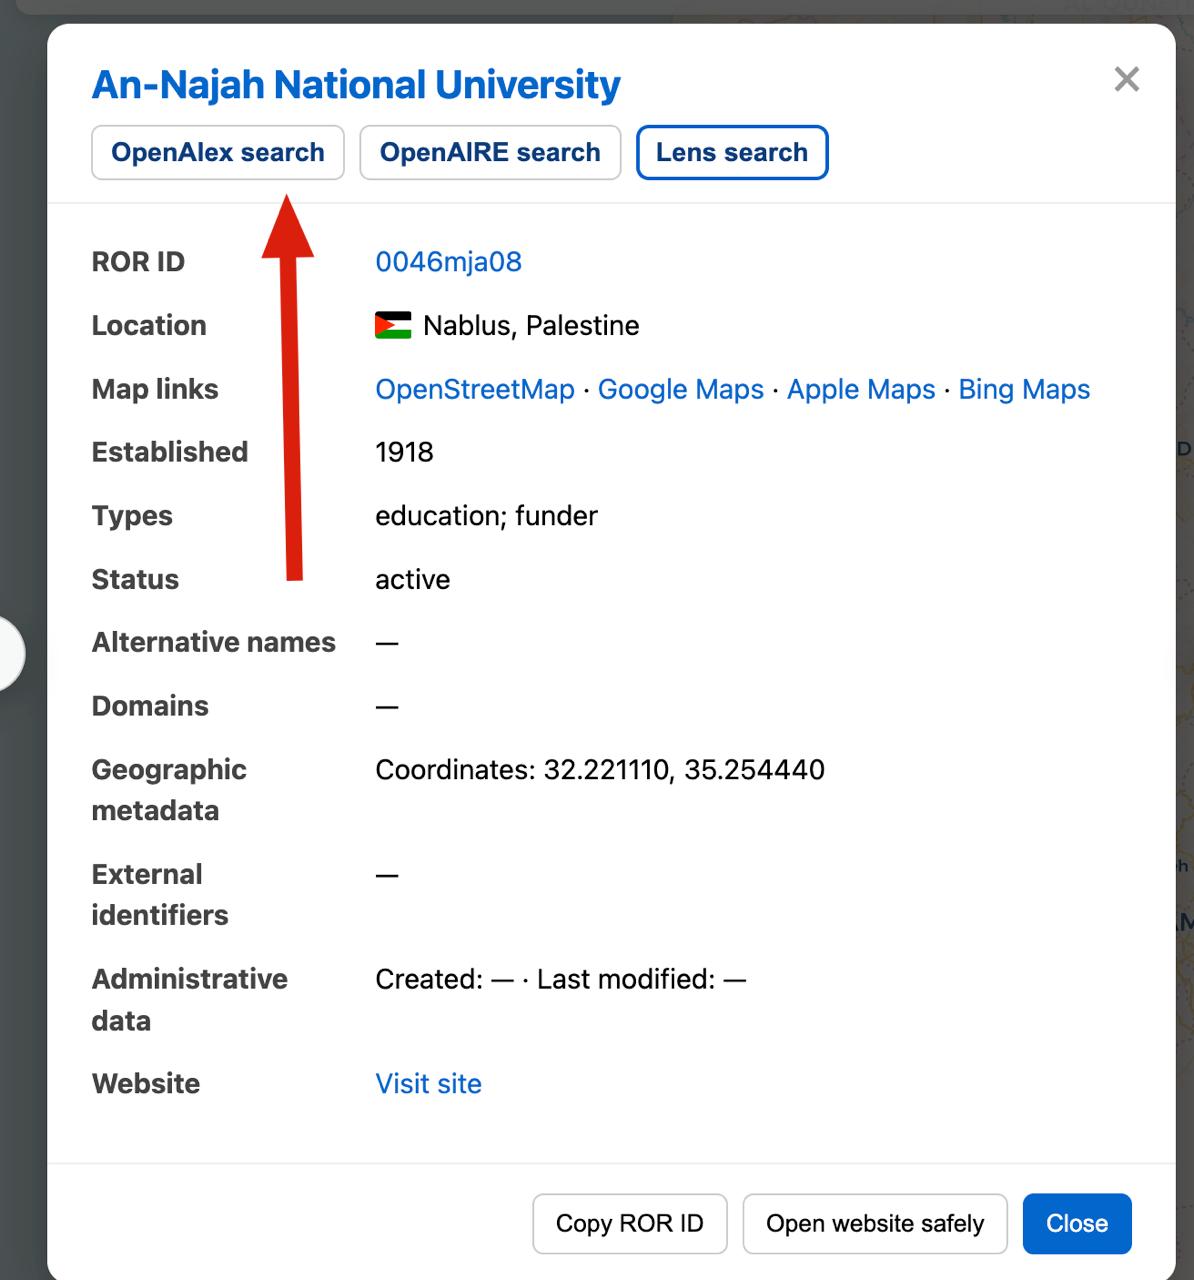Launch the OpenAIRE search
This screenshot has width=1194, height=1280.
click(x=490, y=153)
